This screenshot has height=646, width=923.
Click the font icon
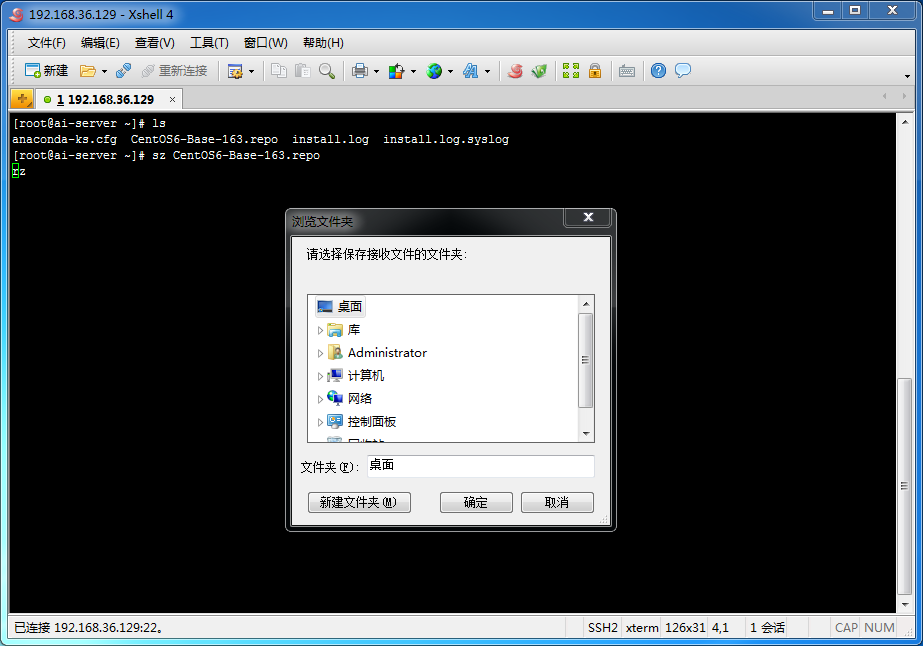tap(470, 71)
